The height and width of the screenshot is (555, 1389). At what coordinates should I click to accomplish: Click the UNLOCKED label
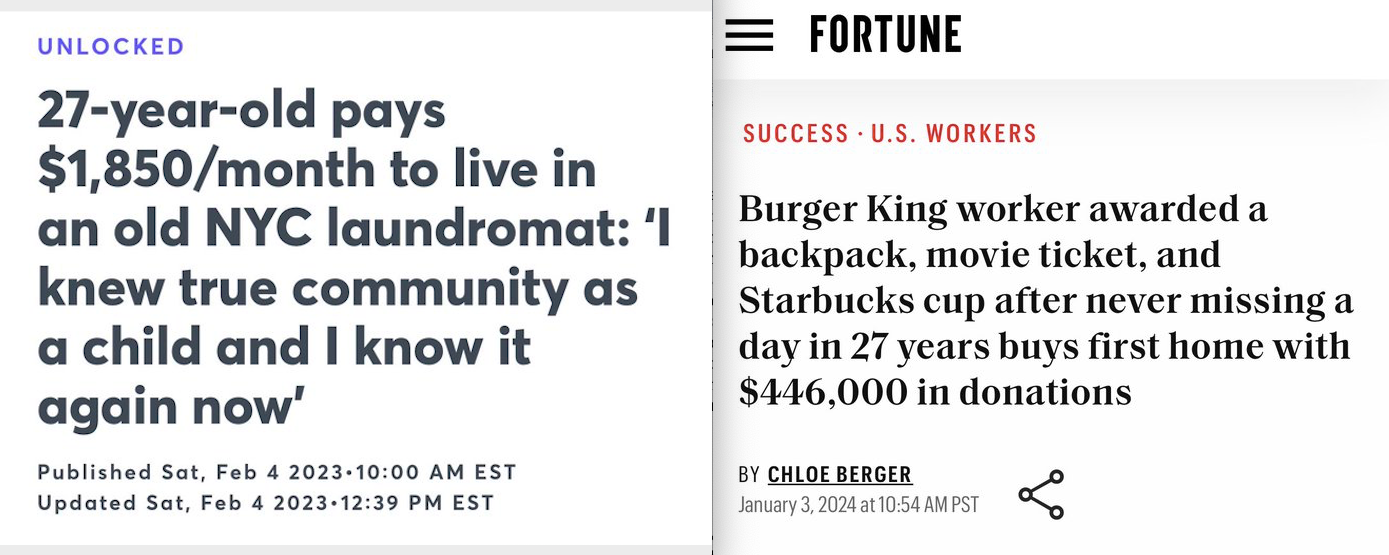[111, 47]
